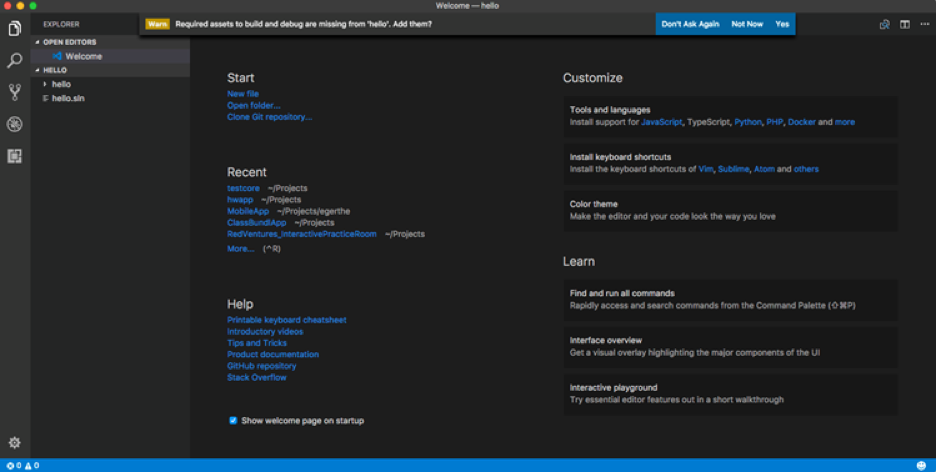Image resolution: width=936 pixels, height=472 pixels.
Task: Open Find and run all commands card
Action: click(730, 300)
